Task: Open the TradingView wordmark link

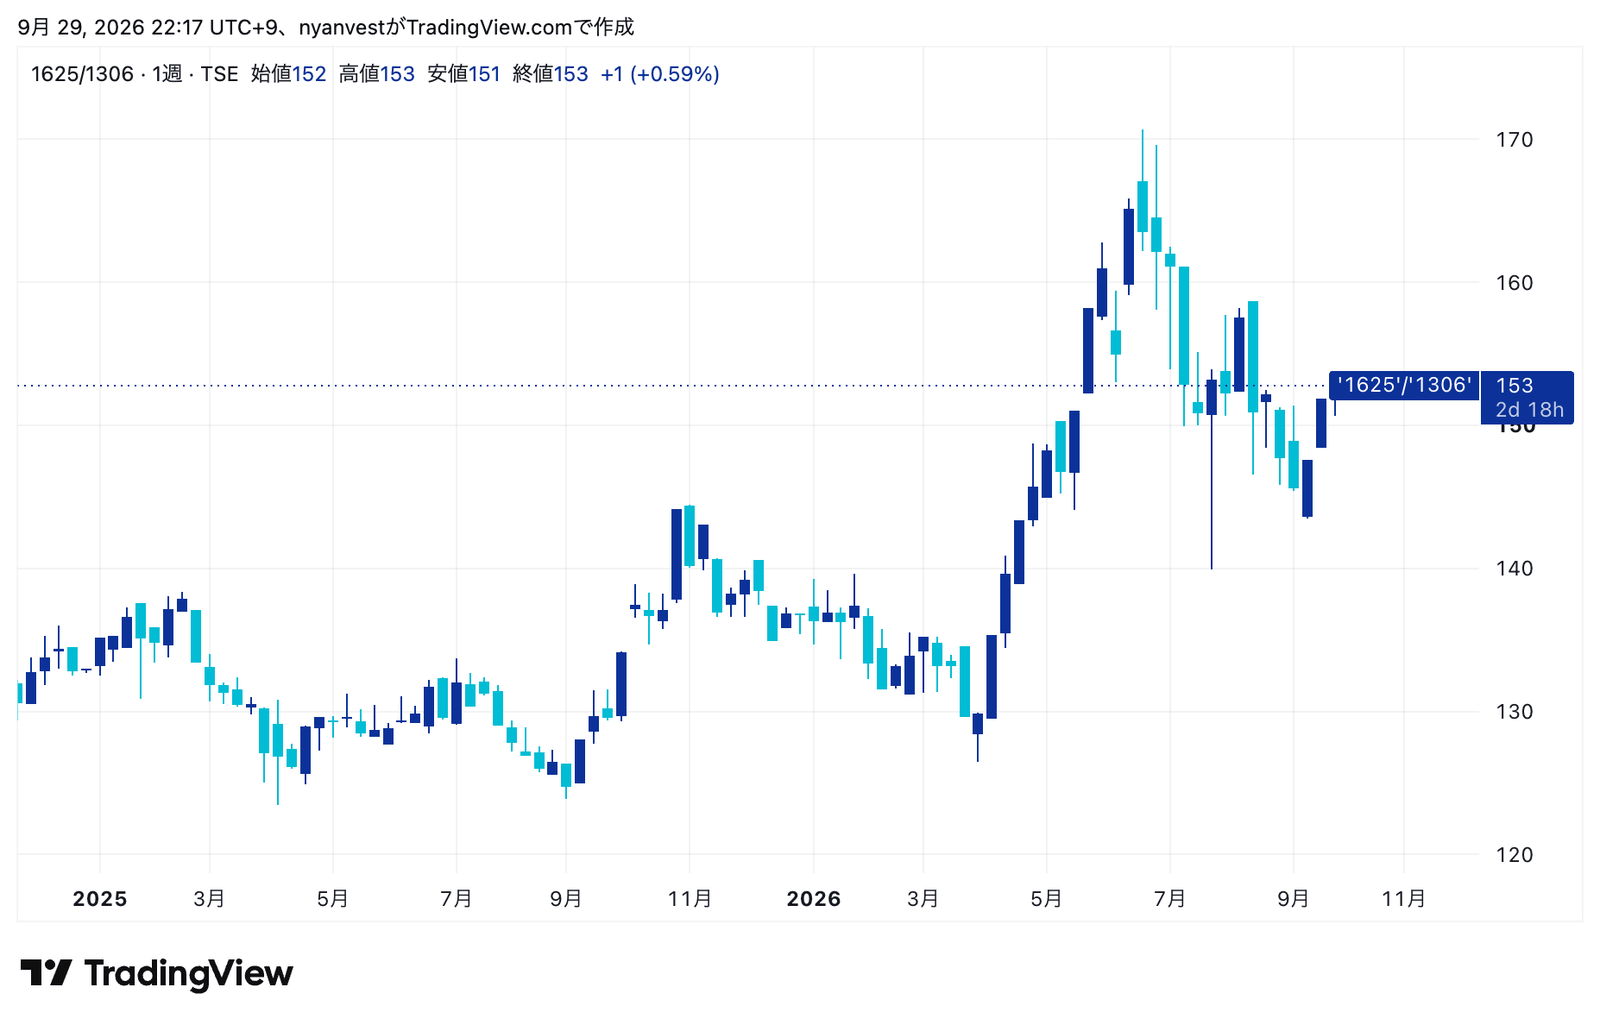Action: (x=189, y=973)
